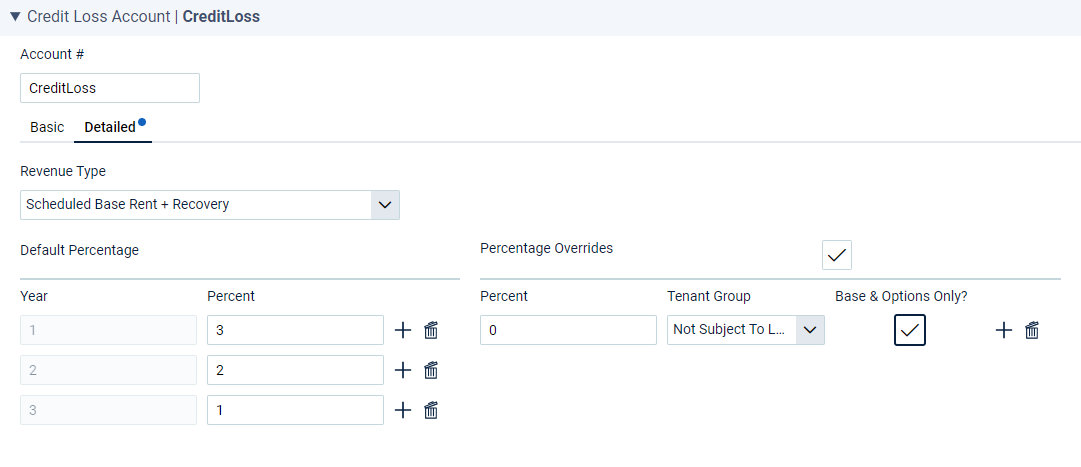The width and height of the screenshot is (1081, 467).
Task: Click the Credit Loss Account header title
Action: [x=143, y=17]
